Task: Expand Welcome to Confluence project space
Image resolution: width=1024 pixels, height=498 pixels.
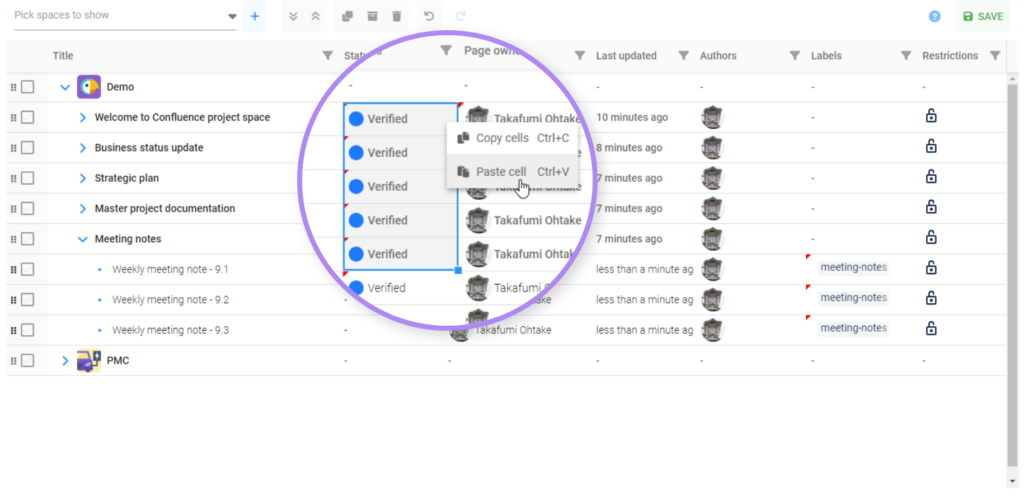Action: point(82,117)
